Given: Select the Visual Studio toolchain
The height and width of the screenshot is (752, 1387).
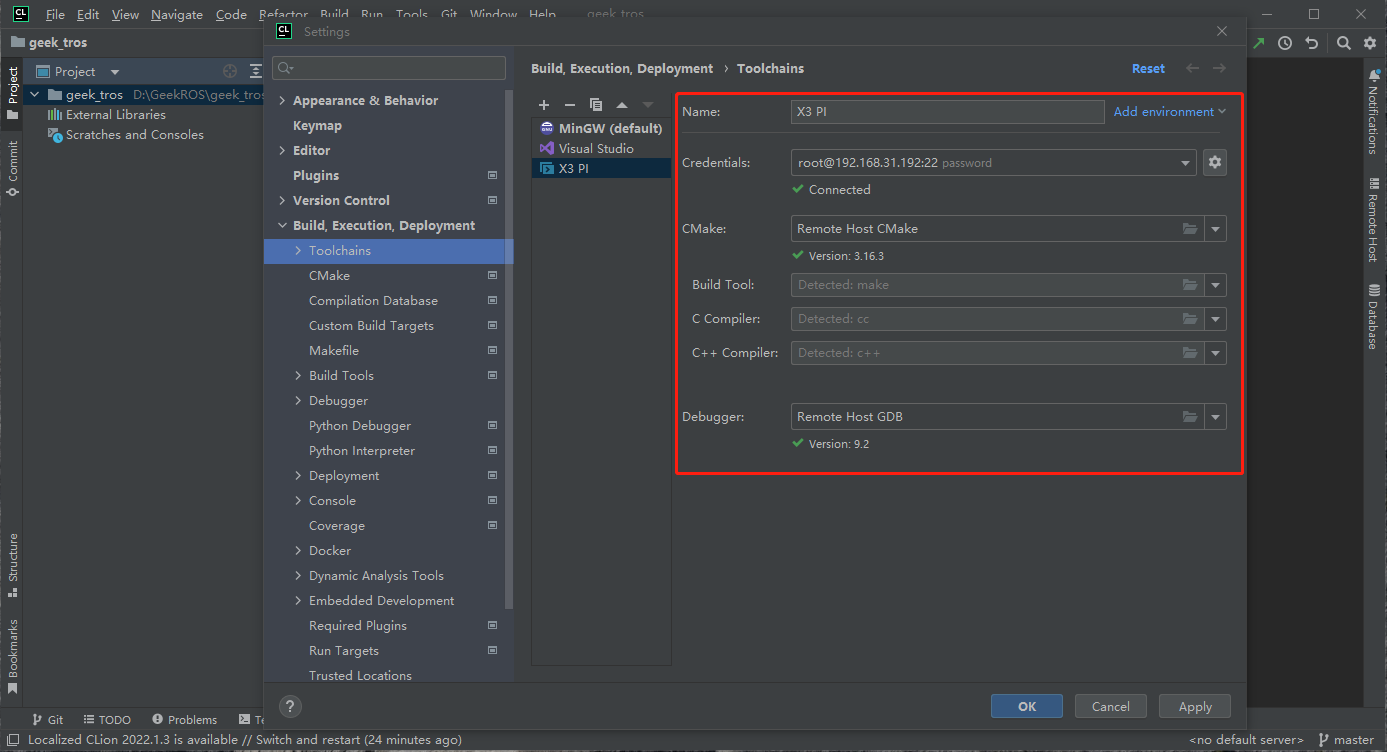Looking at the screenshot, I should (x=596, y=148).
